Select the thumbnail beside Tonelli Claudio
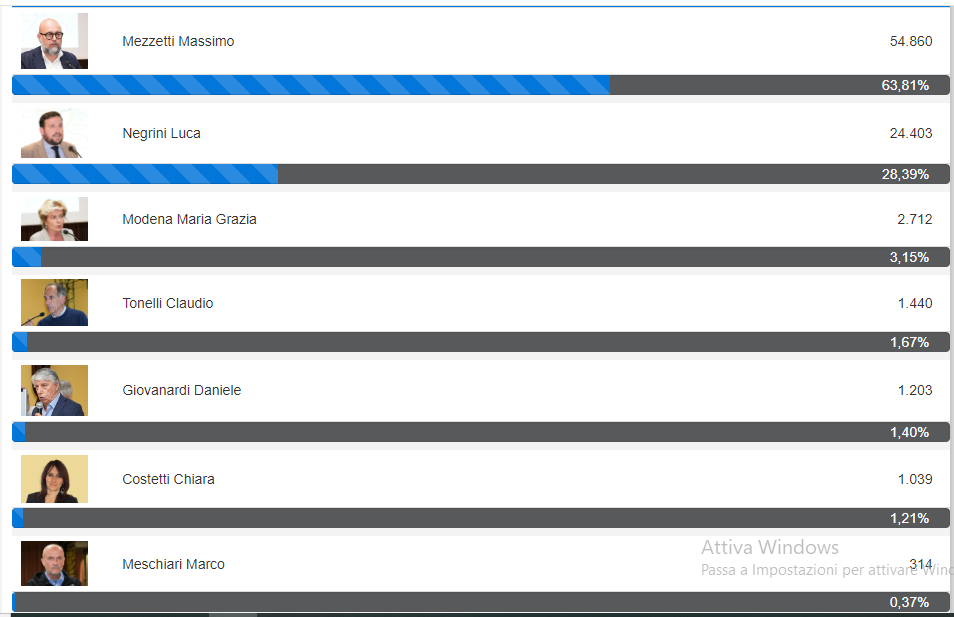954x617 pixels. pos(54,303)
